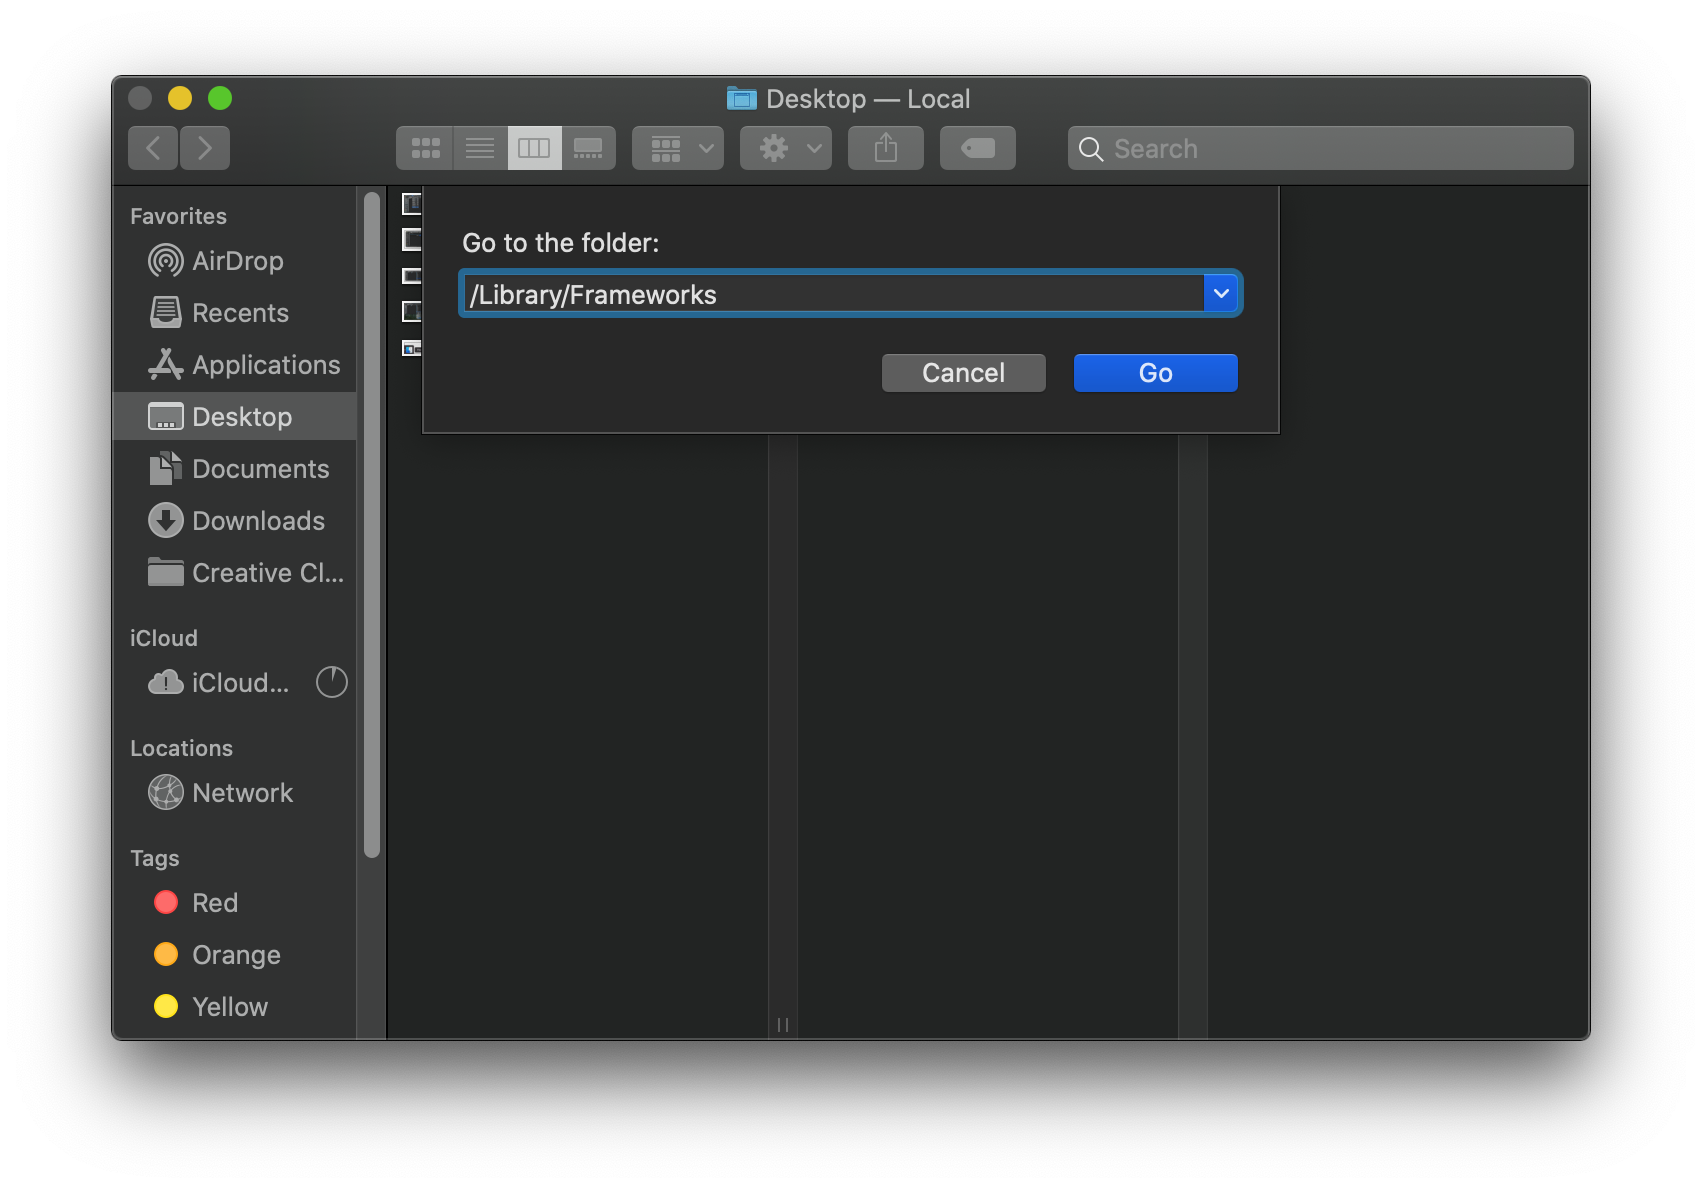The height and width of the screenshot is (1188, 1702).
Task: Click the Locations section header
Action: [181, 748]
